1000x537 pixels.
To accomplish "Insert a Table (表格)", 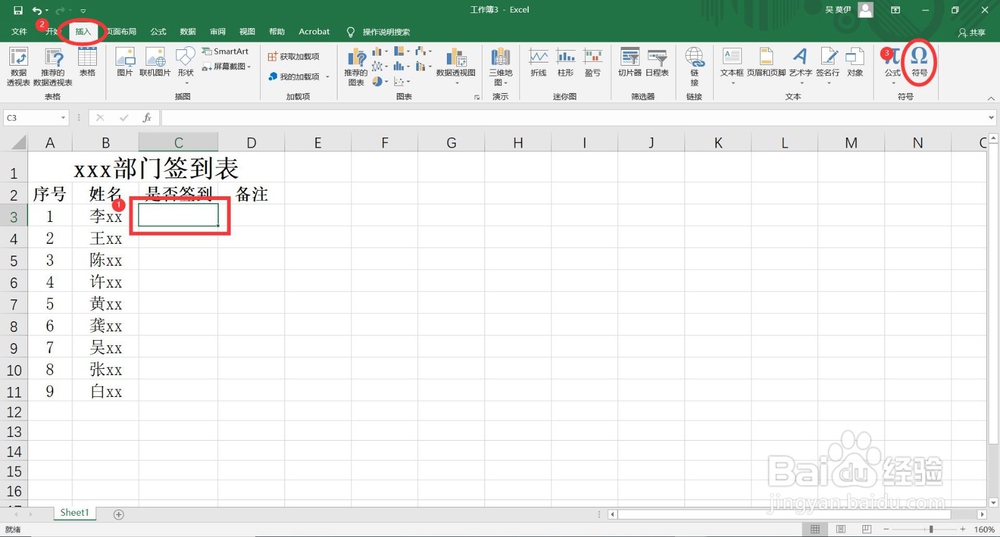I will pos(87,62).
